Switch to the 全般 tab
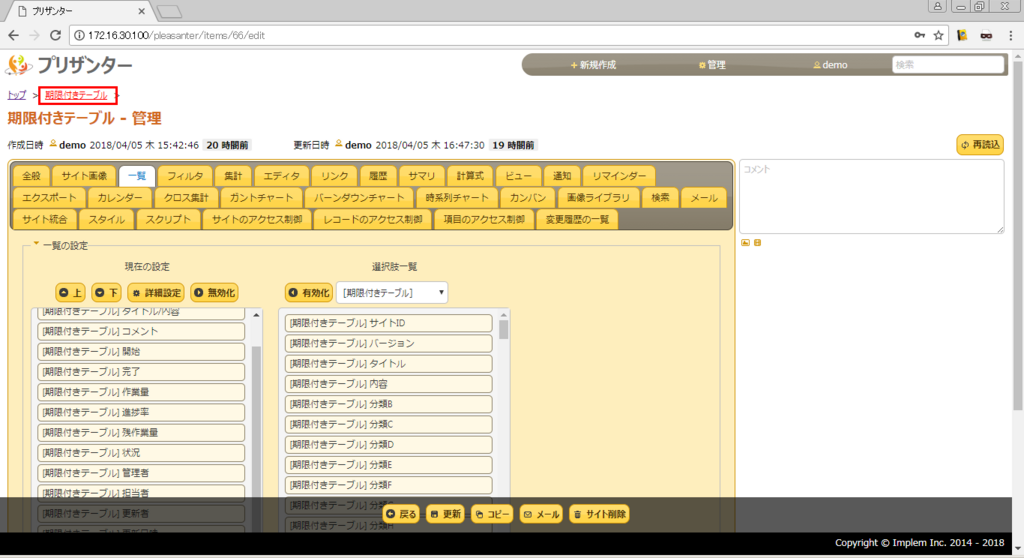This screenshot has width=1024, height=558. point(31,176)
